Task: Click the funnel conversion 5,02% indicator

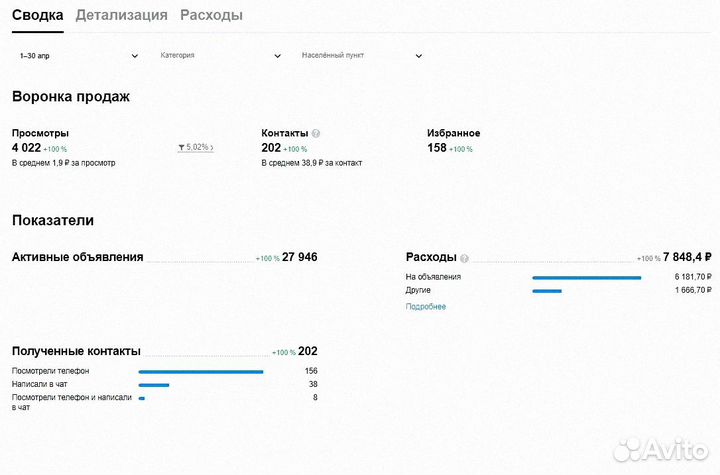Action: (x=196, y=147)
